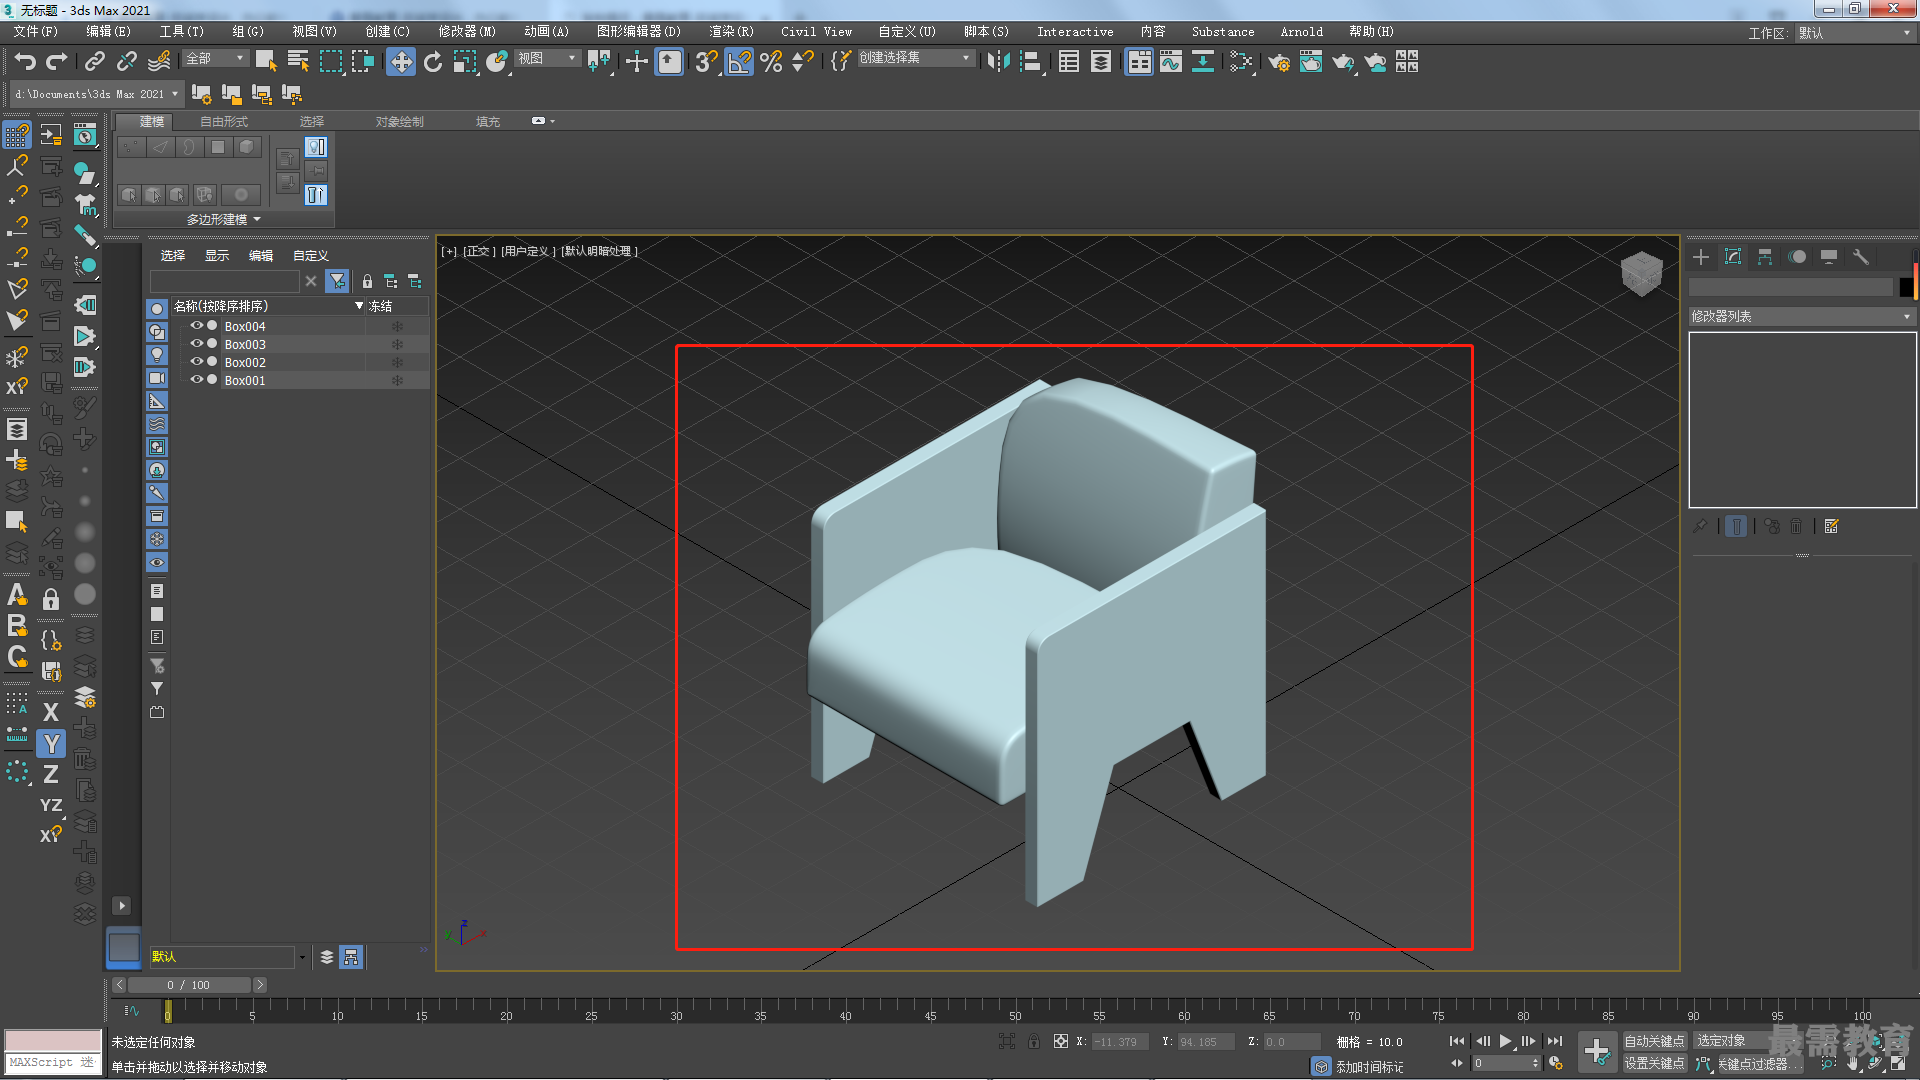Open the reference coordinate '视图' dropdown
This screenshot has width=1920, height=1080.
547,58
